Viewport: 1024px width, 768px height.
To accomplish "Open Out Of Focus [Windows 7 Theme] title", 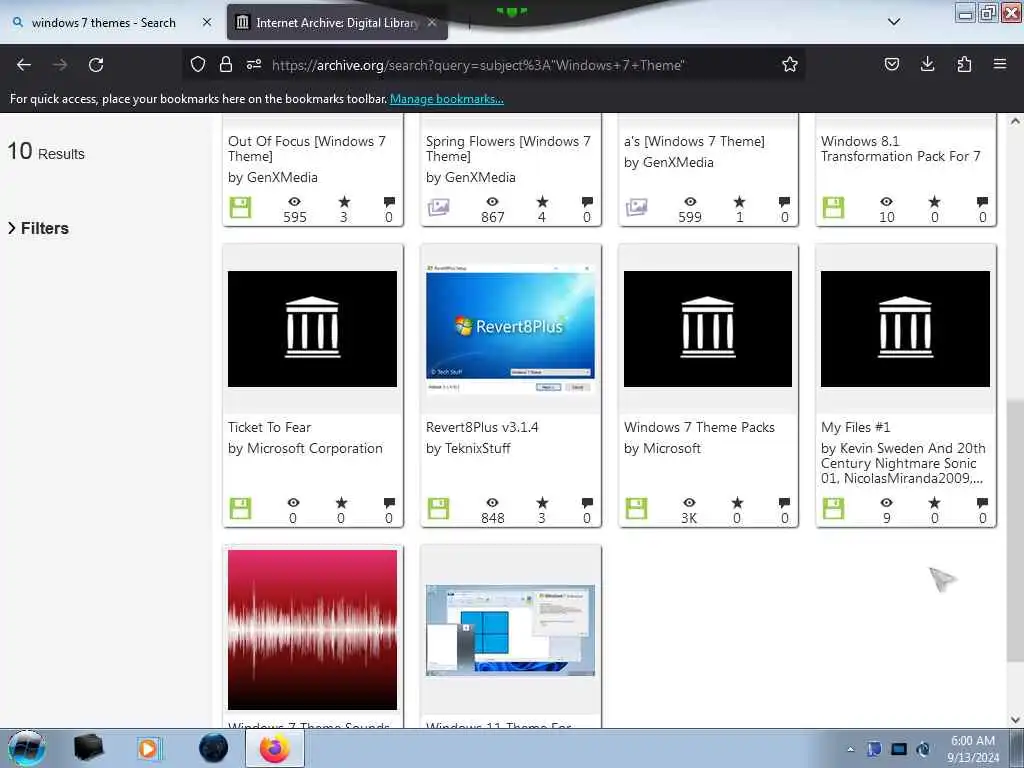I will click(307, 148).
